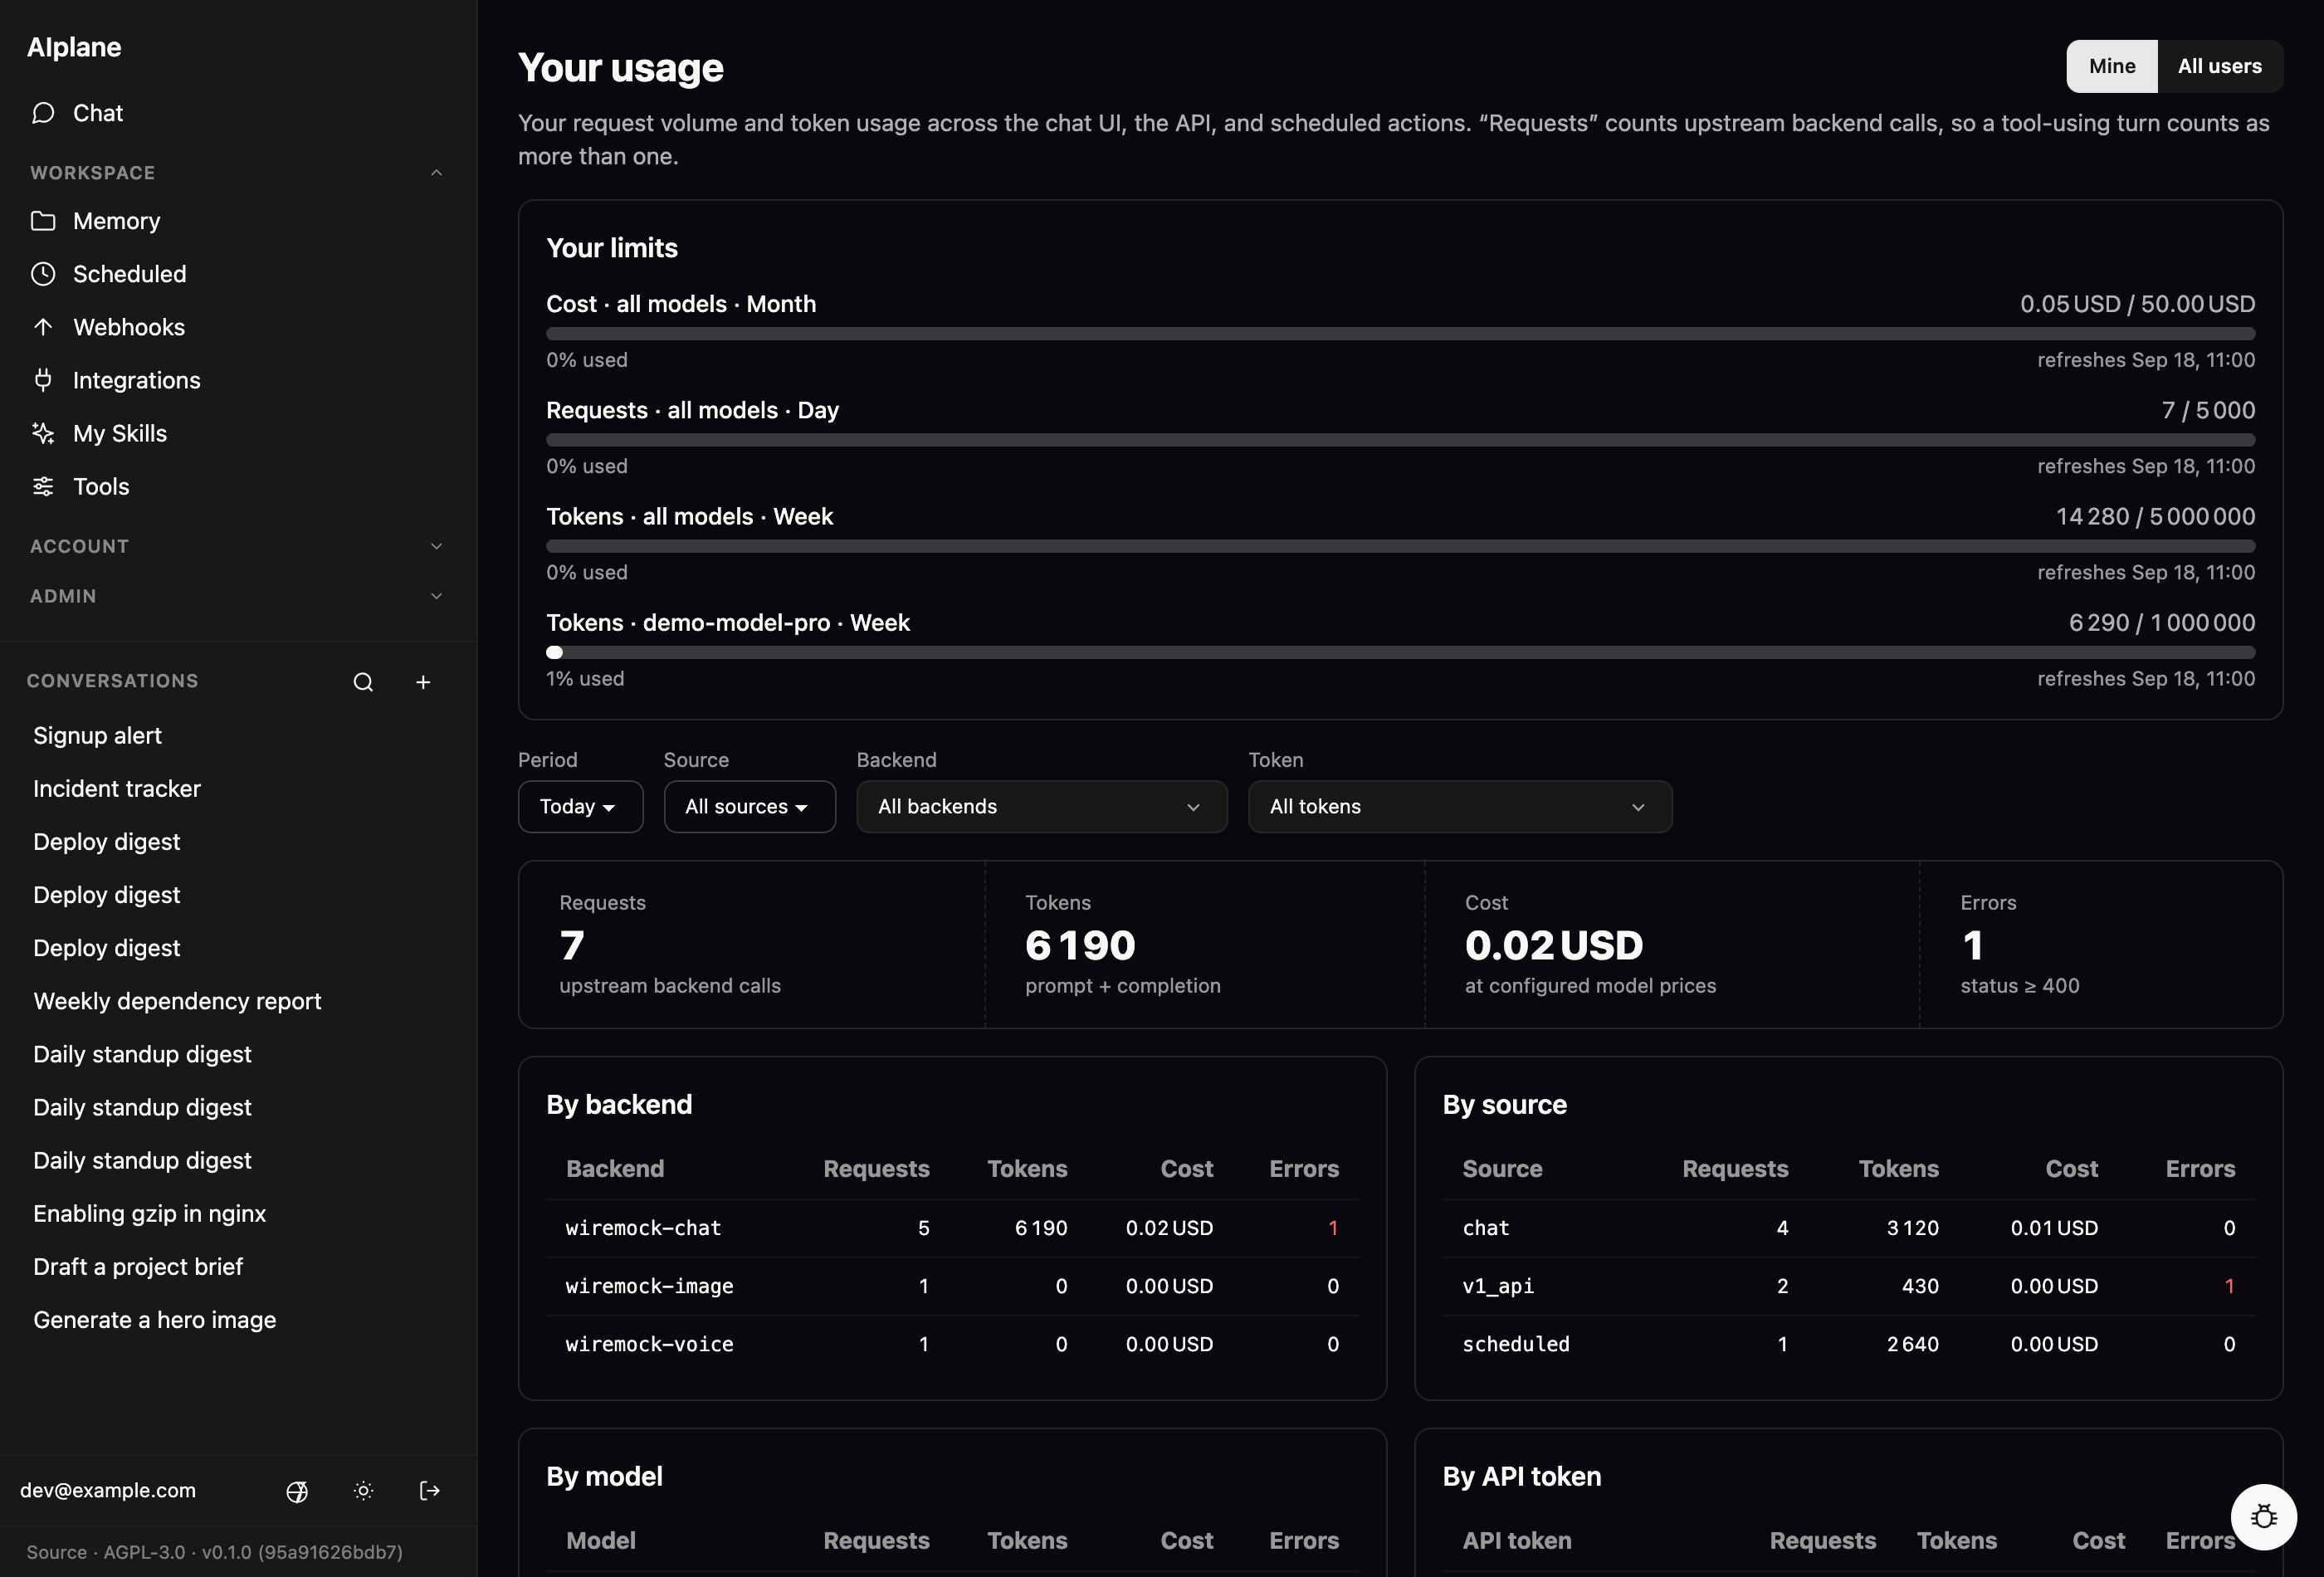Click the Scheduled clock icon
The image size is (2324, 1577).
pyautogui.click(x=43, y=274)
